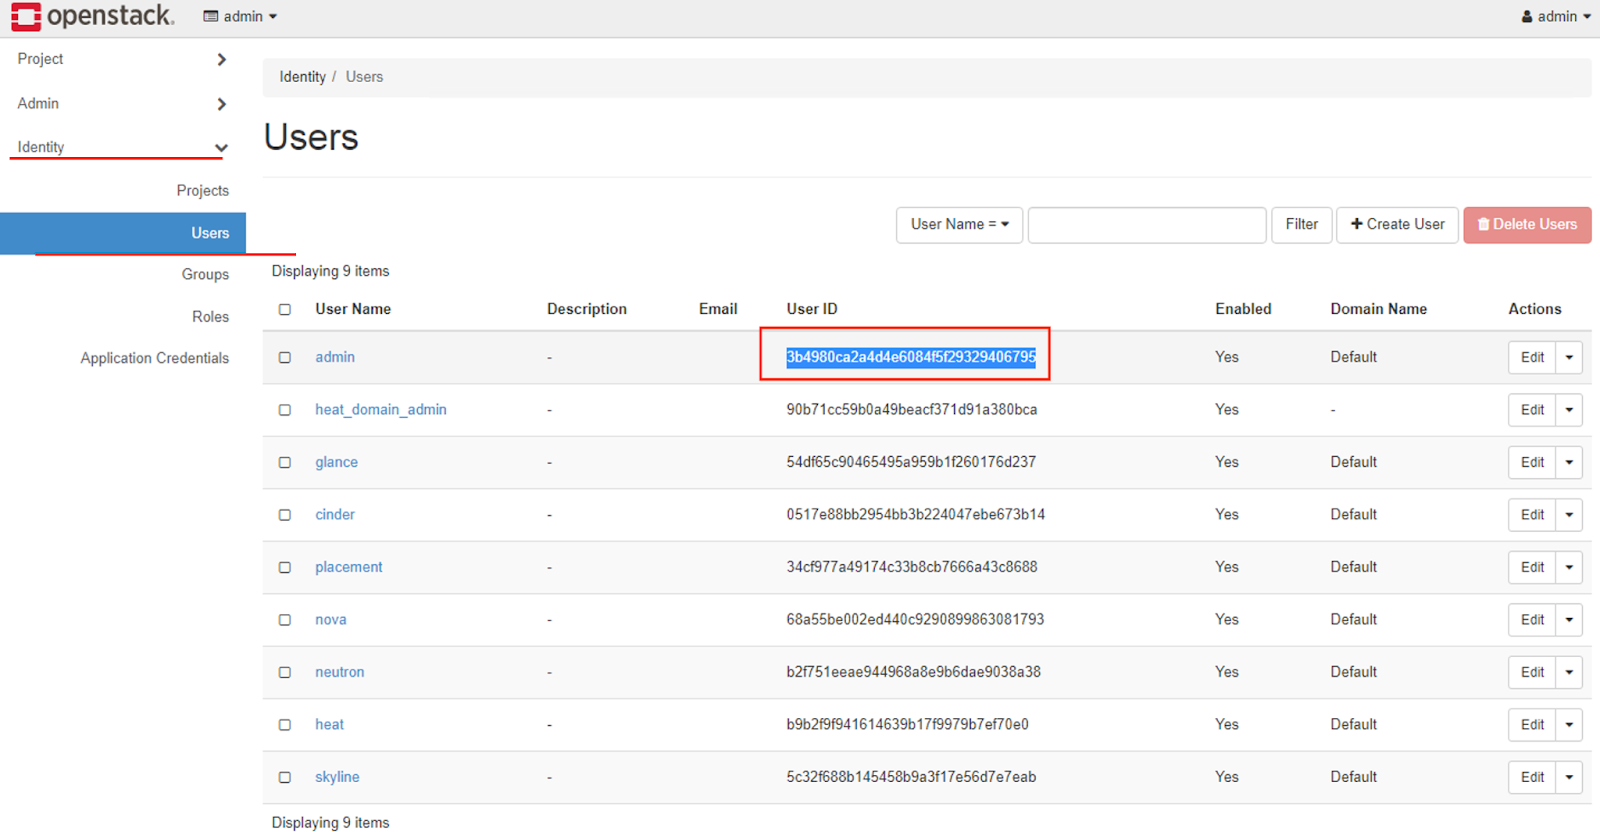Open the heat user link
1600x832 pixels.
[x=329, y=724]
